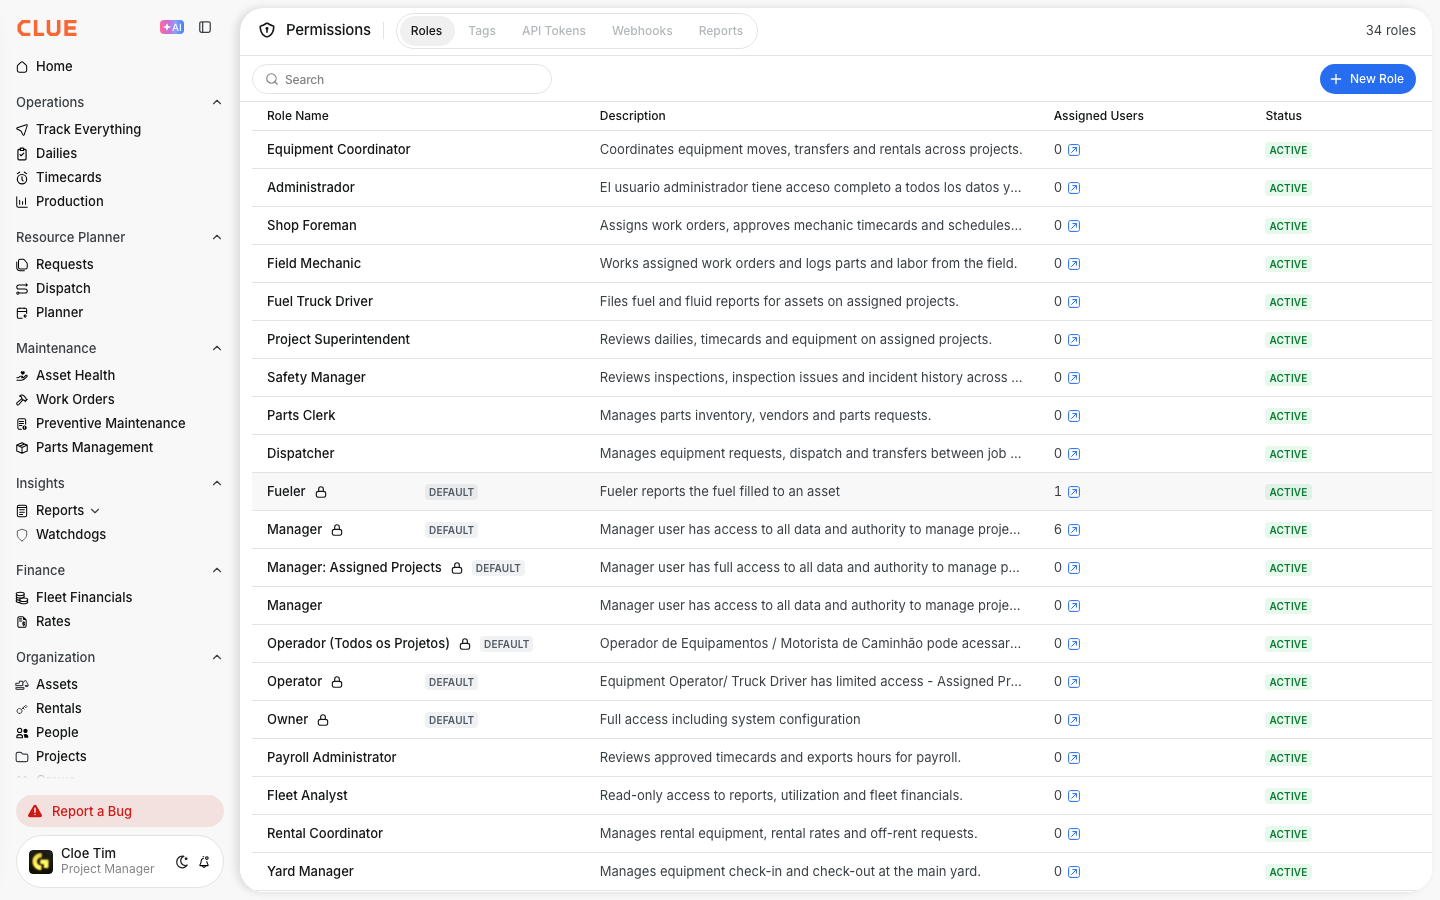Screen dimensions: 1440x900
Task: Click the Track Everything arrow icon
Action: click(22, 130)
